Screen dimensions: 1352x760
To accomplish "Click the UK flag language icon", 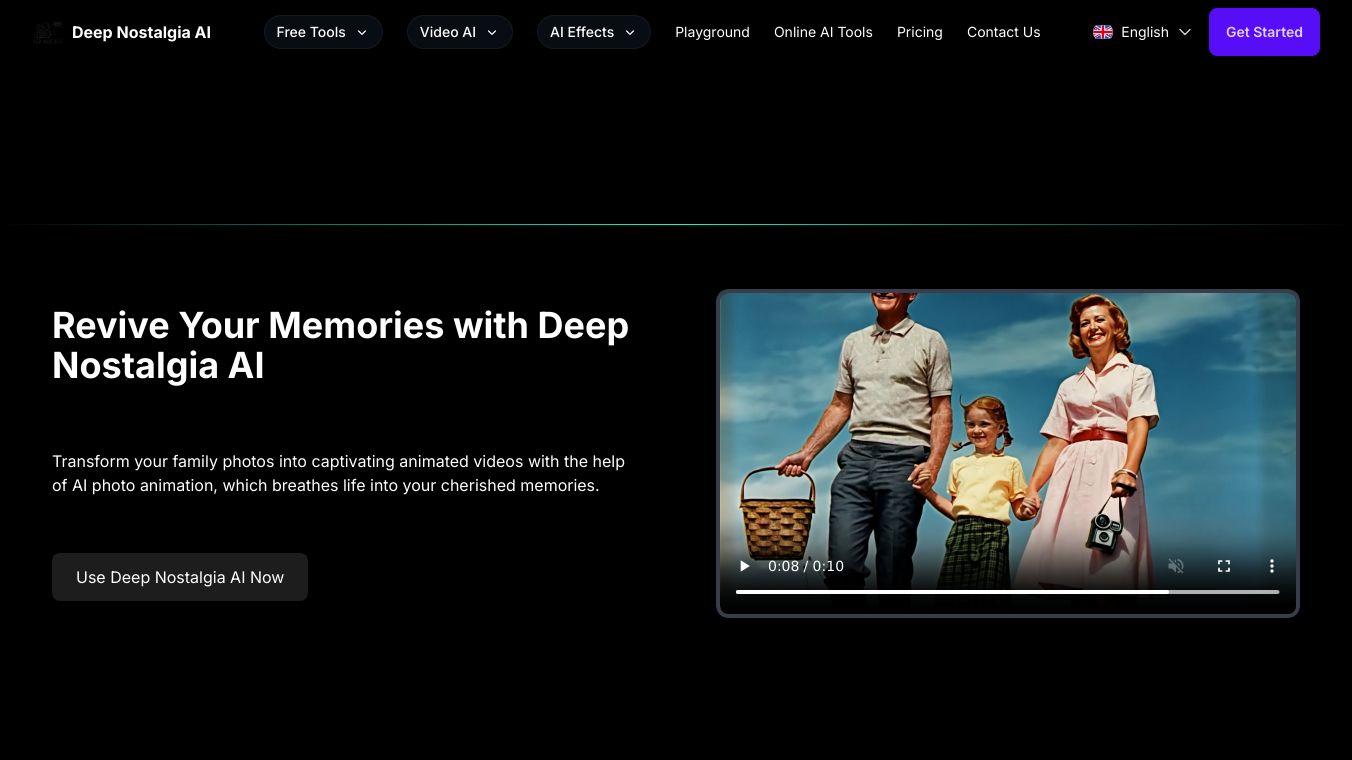I will pos(1103,32).
